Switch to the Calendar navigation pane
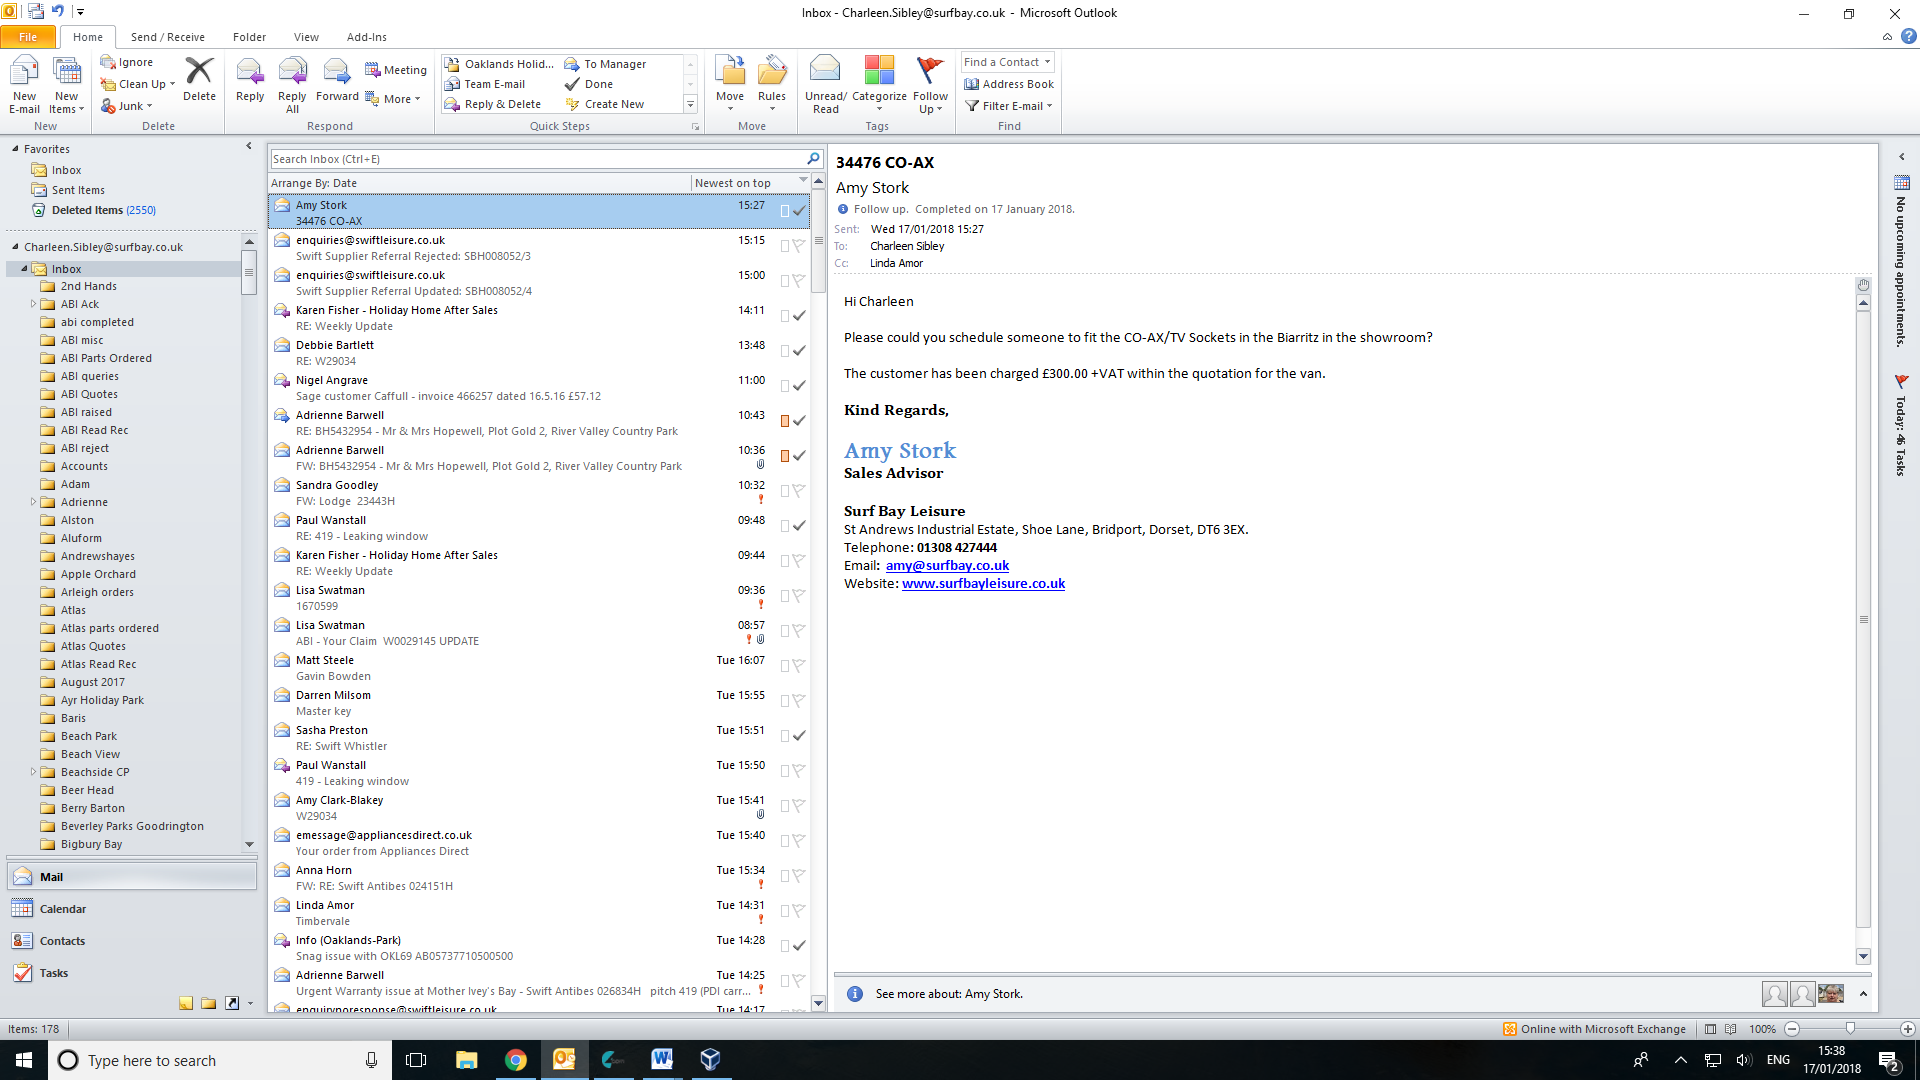The height and width of the screenshot is (1080, 1920). click(x=62, y=909)
